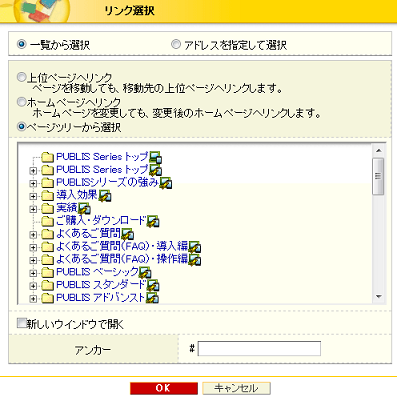Click the キャンセル button

236,388
